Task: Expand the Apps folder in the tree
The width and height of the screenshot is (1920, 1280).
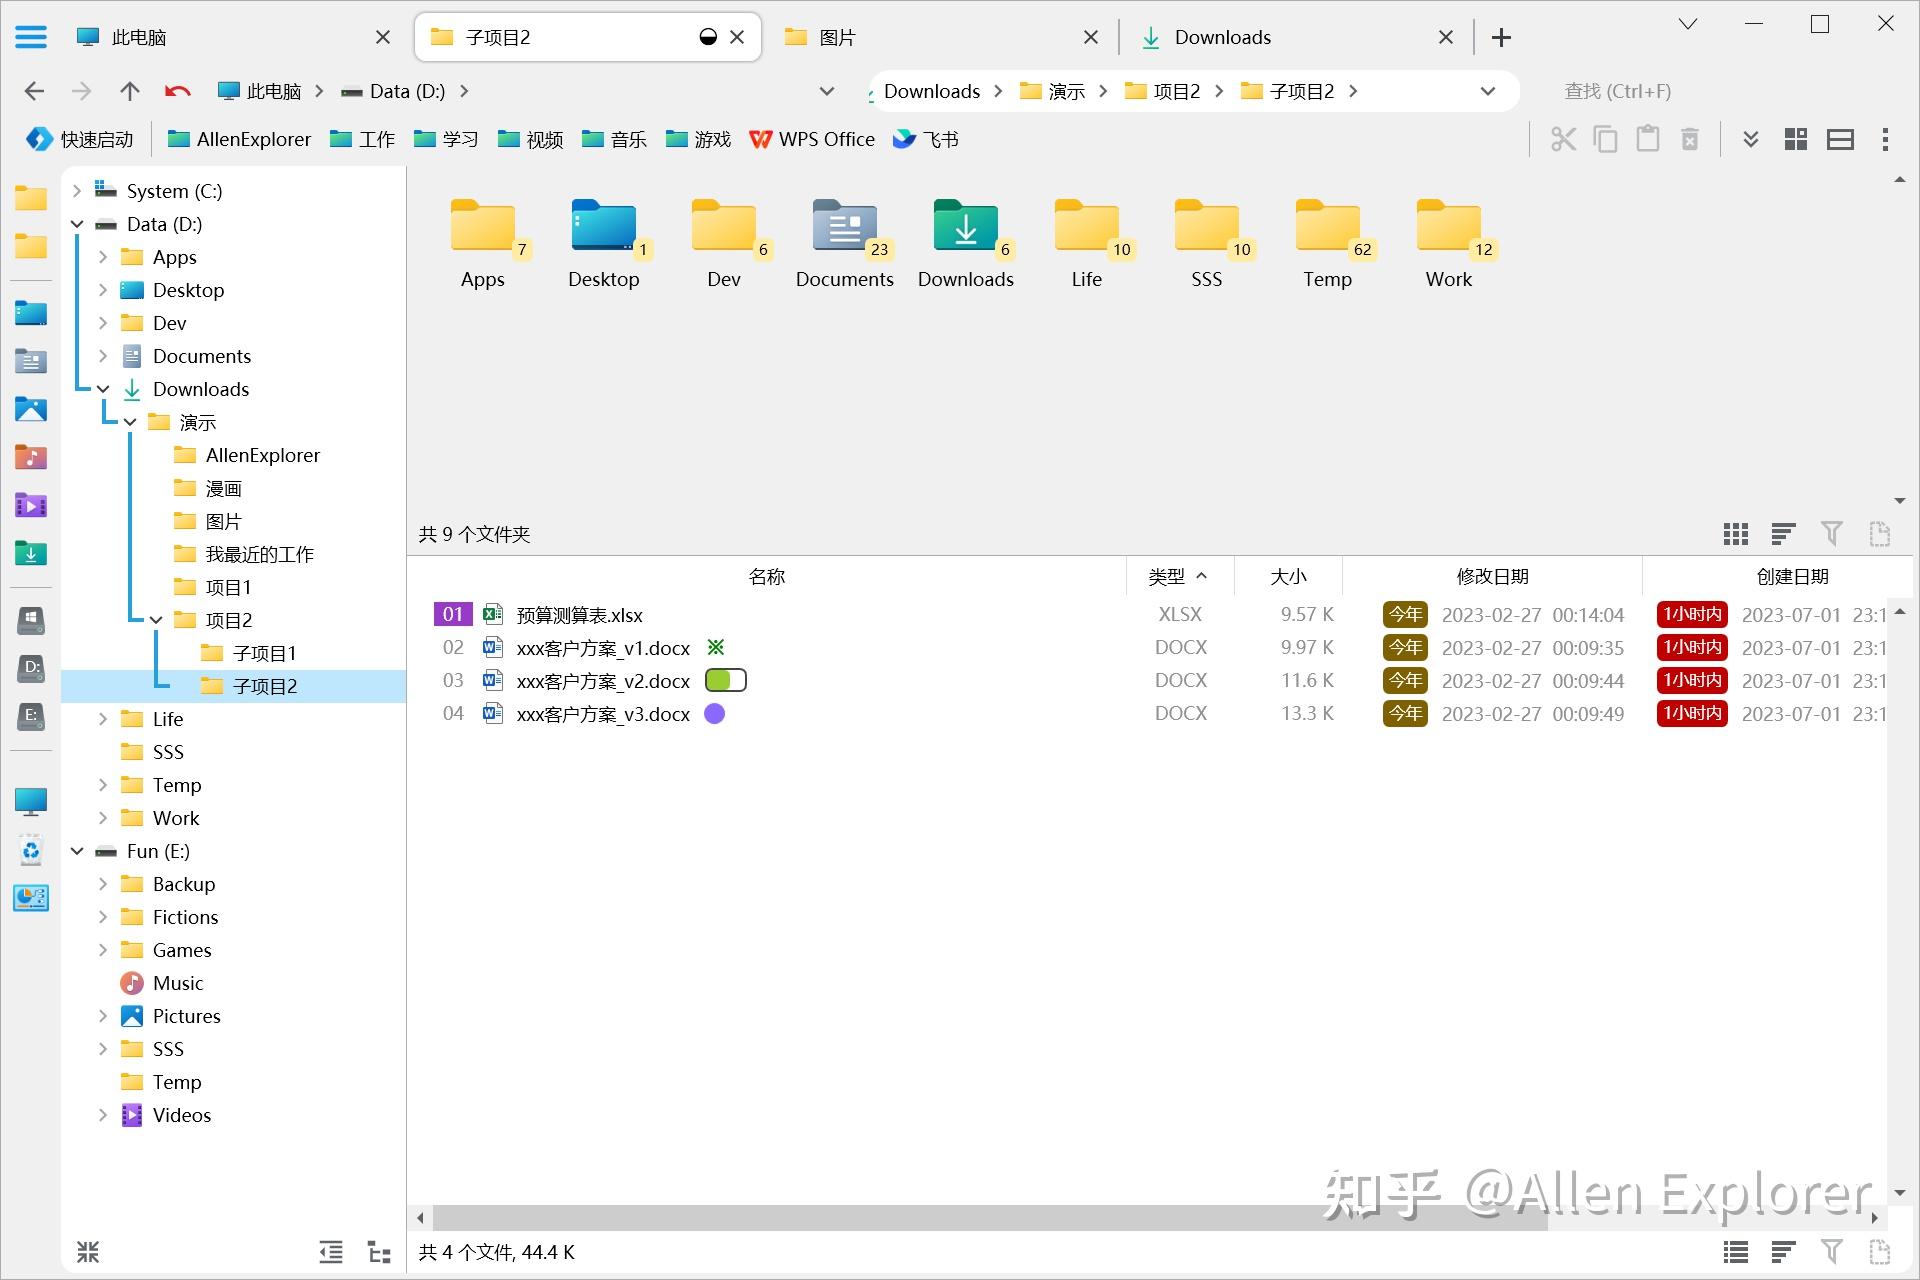Action: coord(102,257)
